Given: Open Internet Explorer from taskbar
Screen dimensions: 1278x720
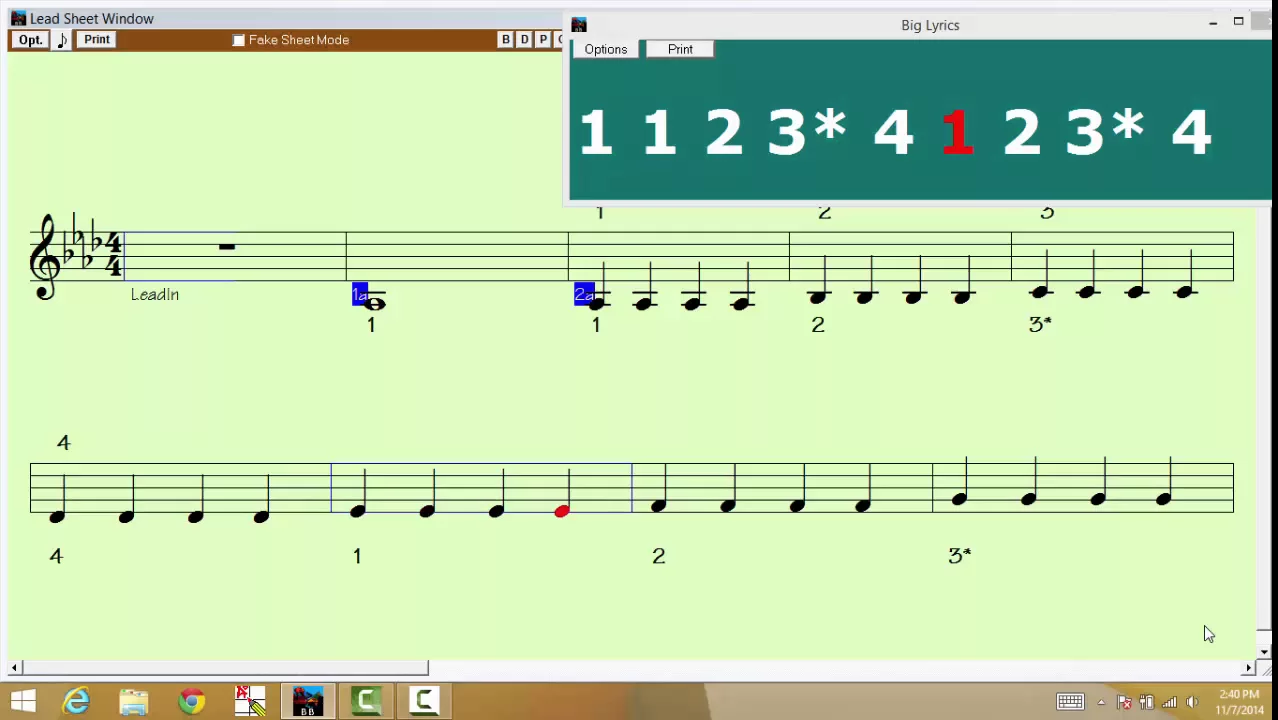Looking at the screenshot, I should pyautogui.click(x=76, y=701).
